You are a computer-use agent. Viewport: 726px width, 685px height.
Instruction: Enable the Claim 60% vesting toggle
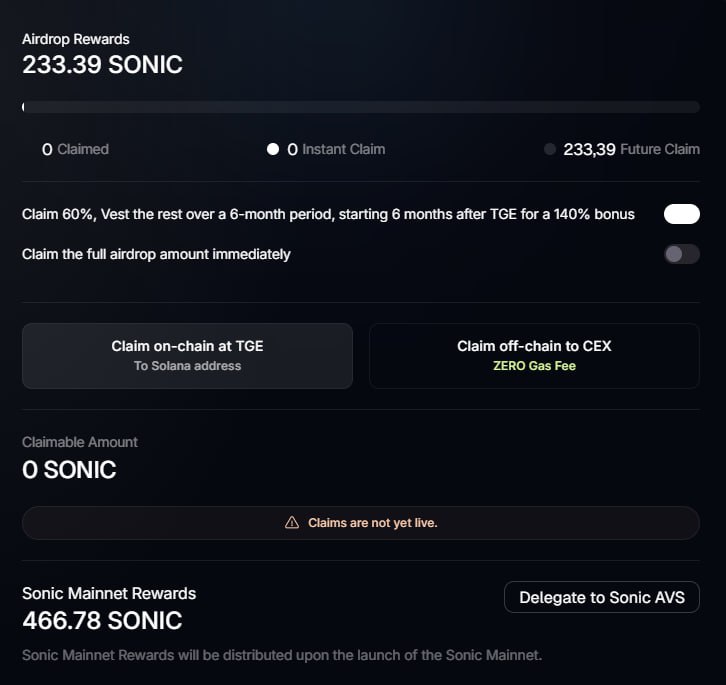click(x=682, y=214)
